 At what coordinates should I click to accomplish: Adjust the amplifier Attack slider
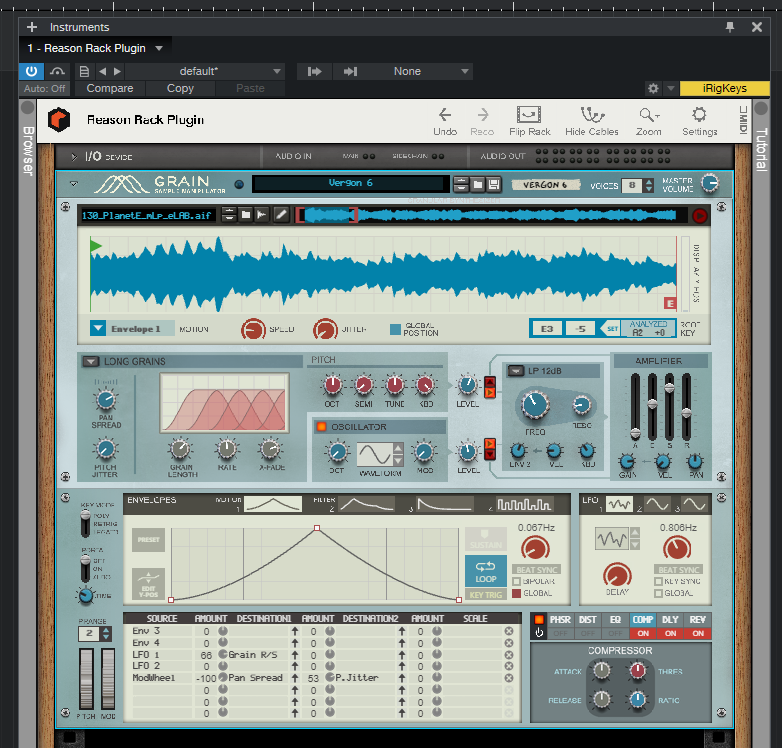[635, 432]
